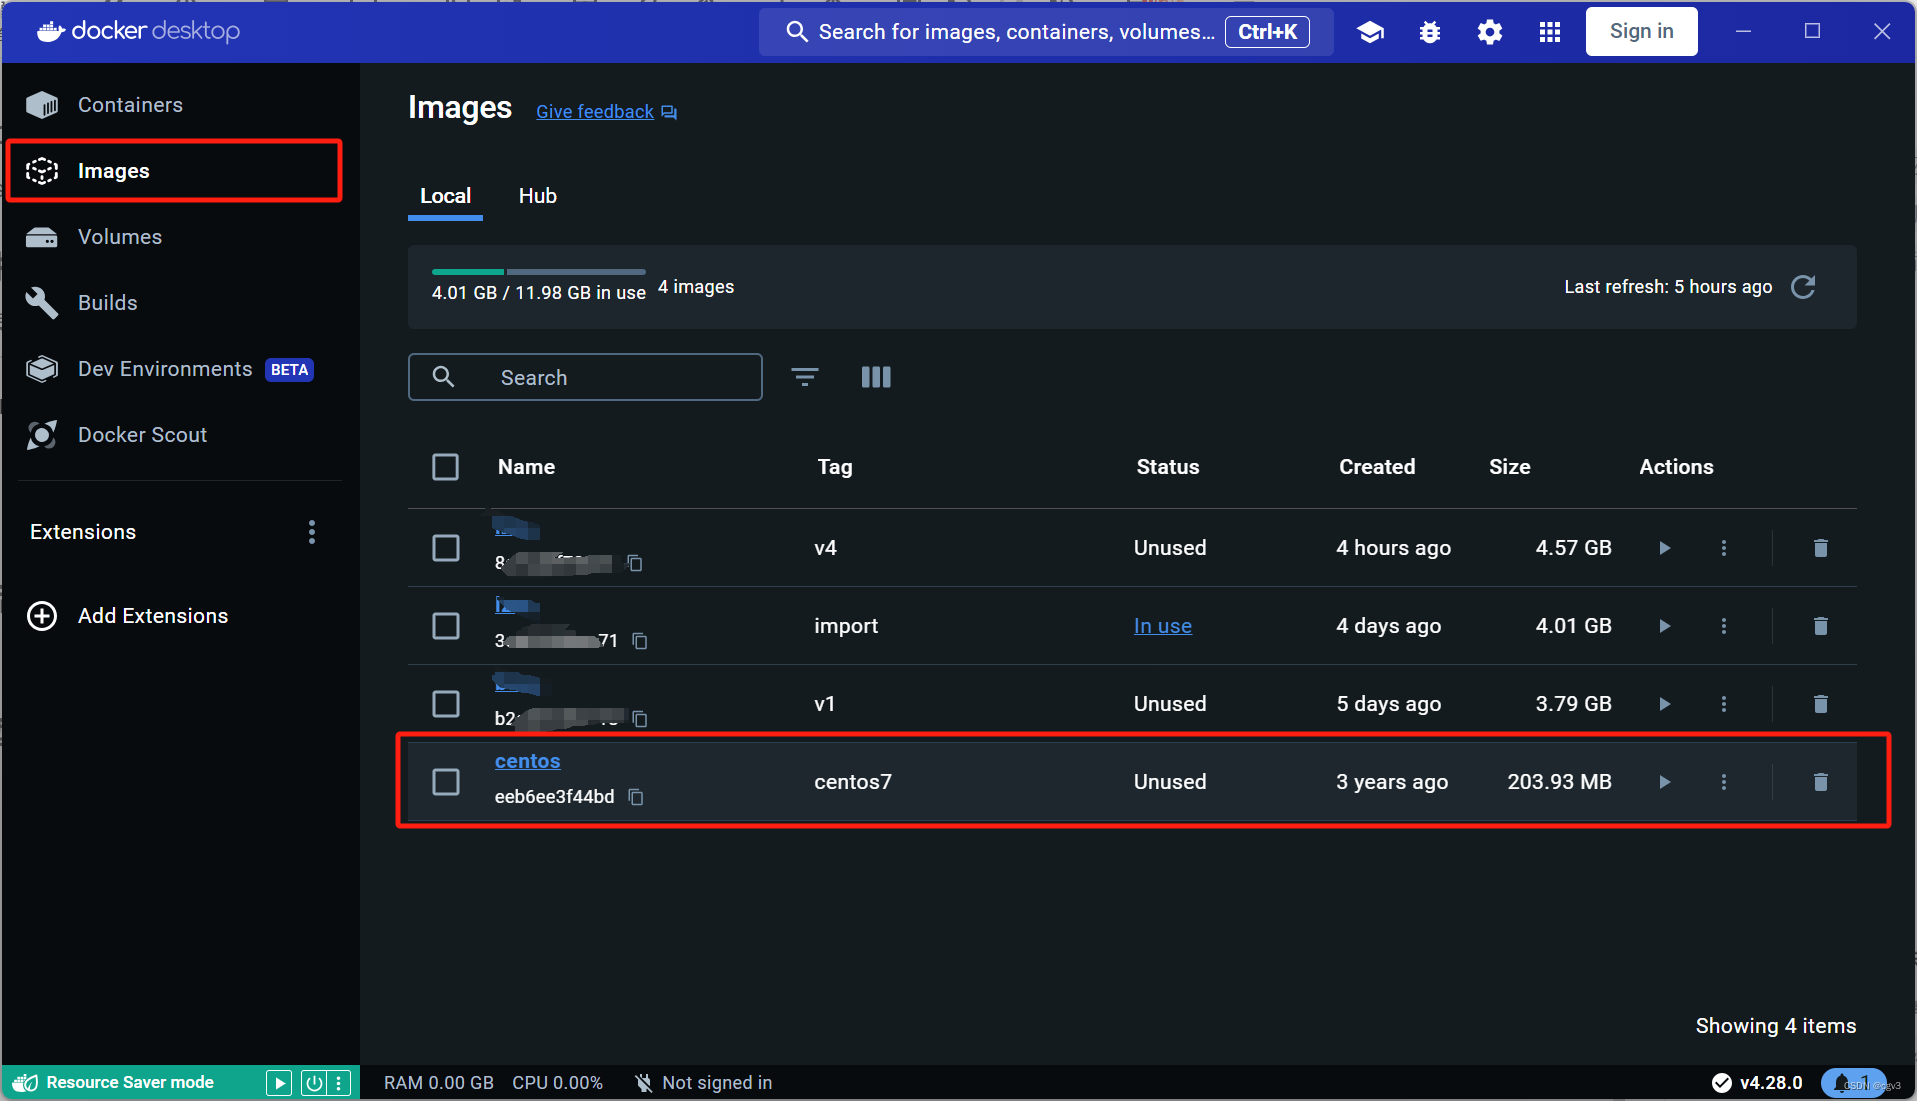Toggle the select-all checkbox in table header
The height and width of the screenshot is (1101, 1917).
click(446, 467)
